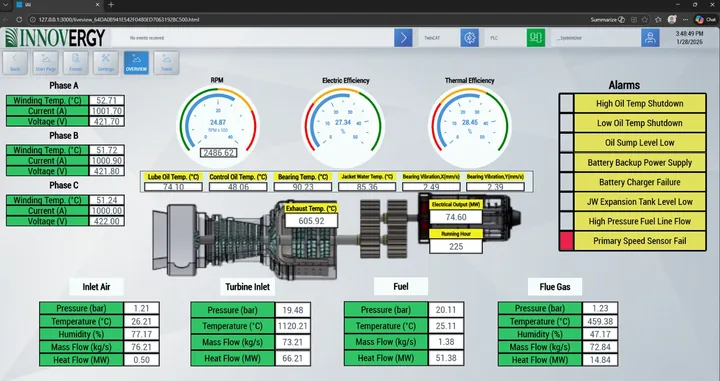
Task: Click the Exhaust Temp value 605.92
Action: pyautogui.click(x=311, y=221)
